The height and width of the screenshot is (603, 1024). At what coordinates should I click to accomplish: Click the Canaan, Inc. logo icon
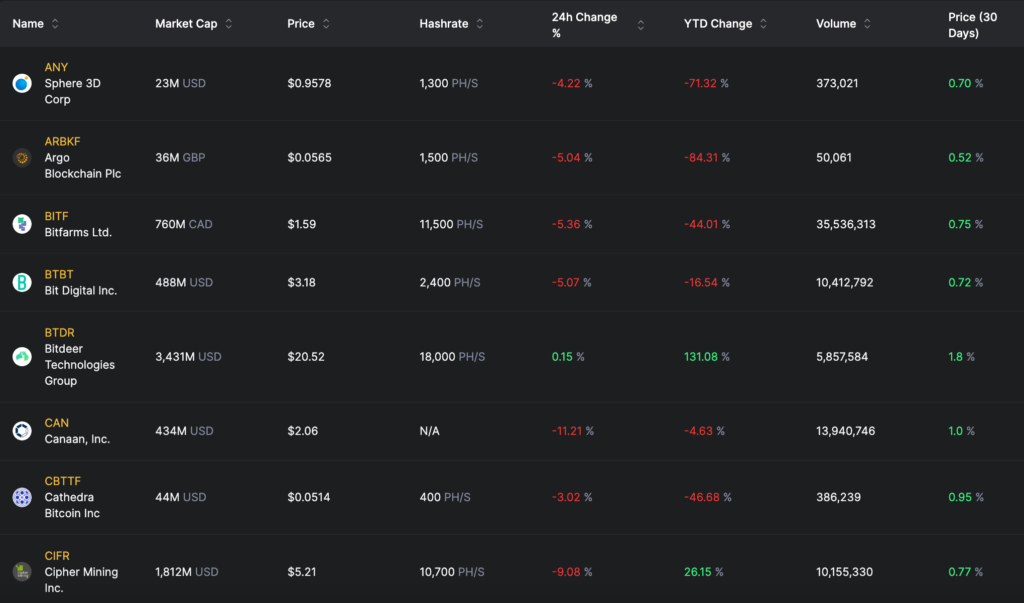(22, 431)
